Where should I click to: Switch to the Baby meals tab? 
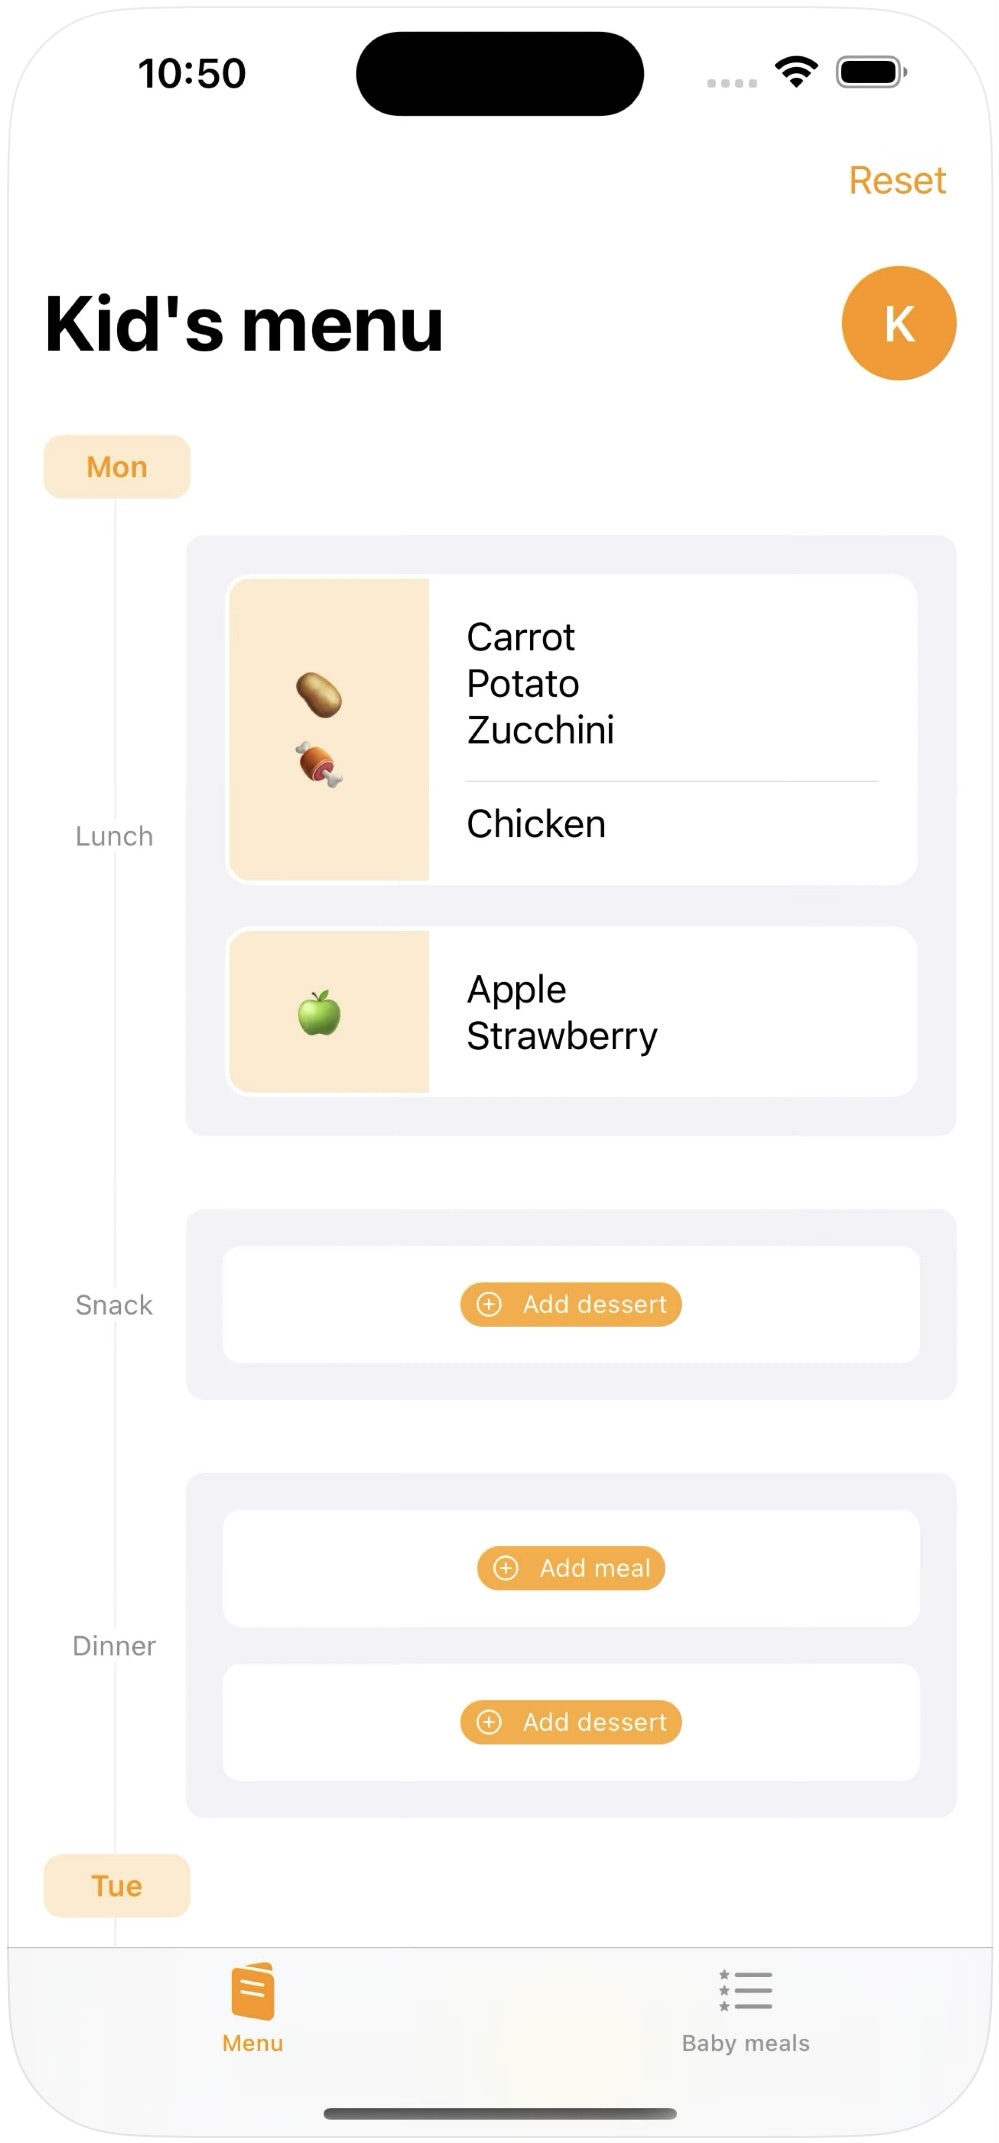point(745,2007)
